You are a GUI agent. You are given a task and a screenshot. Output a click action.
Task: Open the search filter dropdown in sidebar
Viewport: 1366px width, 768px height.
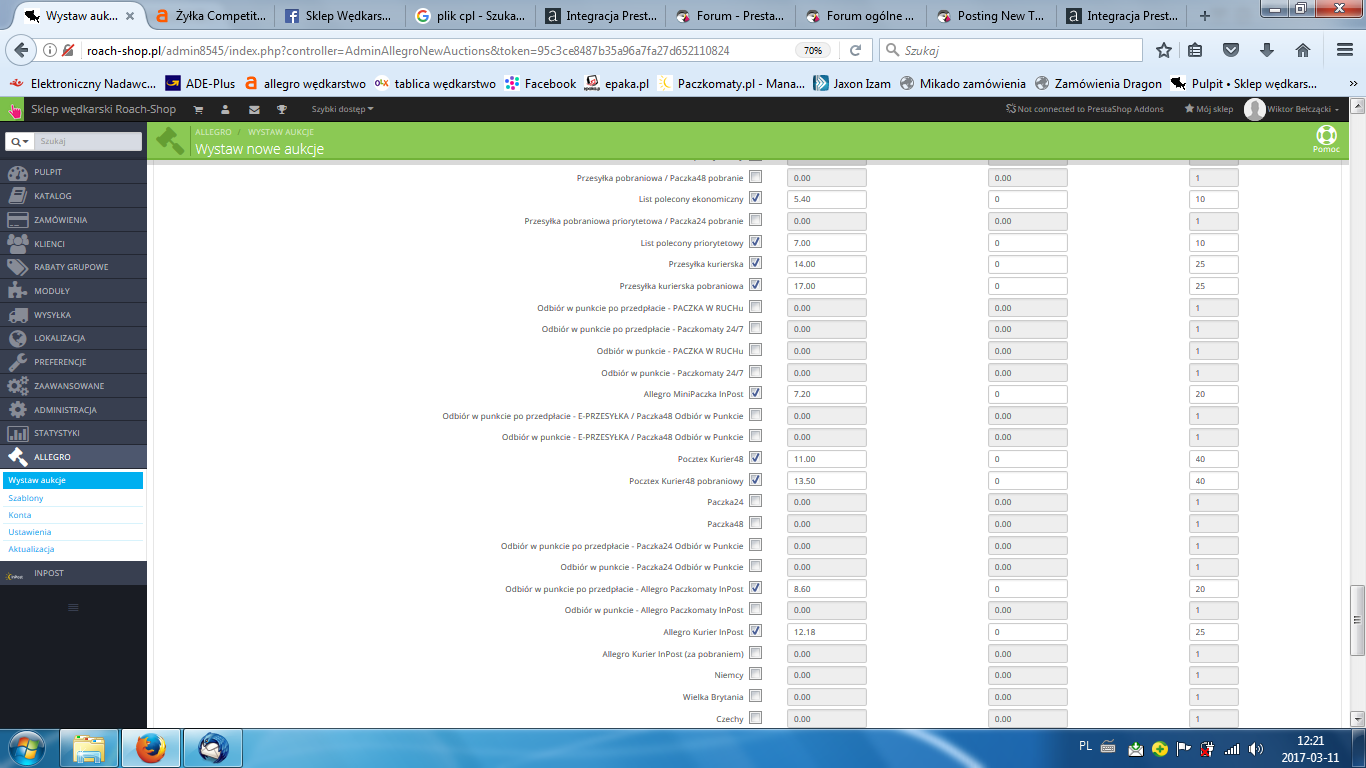tap(21, 142)
